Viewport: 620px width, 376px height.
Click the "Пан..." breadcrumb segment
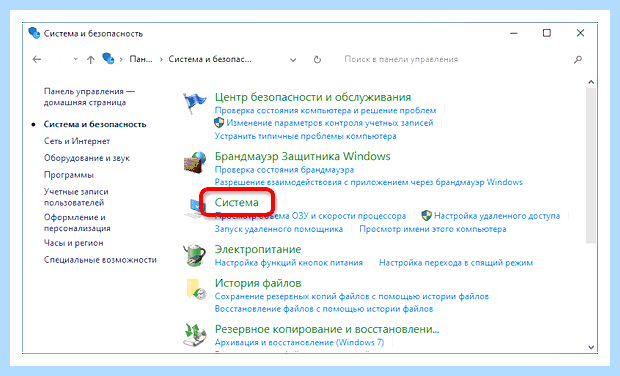pyautogui.click(x=141, y=59)
